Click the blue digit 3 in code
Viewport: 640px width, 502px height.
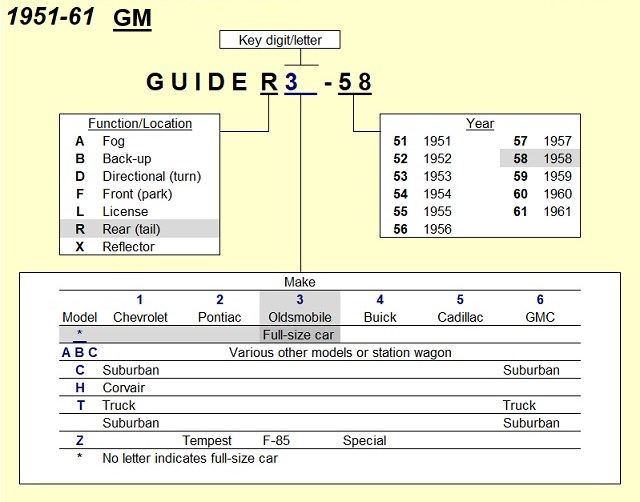(291, 82)
